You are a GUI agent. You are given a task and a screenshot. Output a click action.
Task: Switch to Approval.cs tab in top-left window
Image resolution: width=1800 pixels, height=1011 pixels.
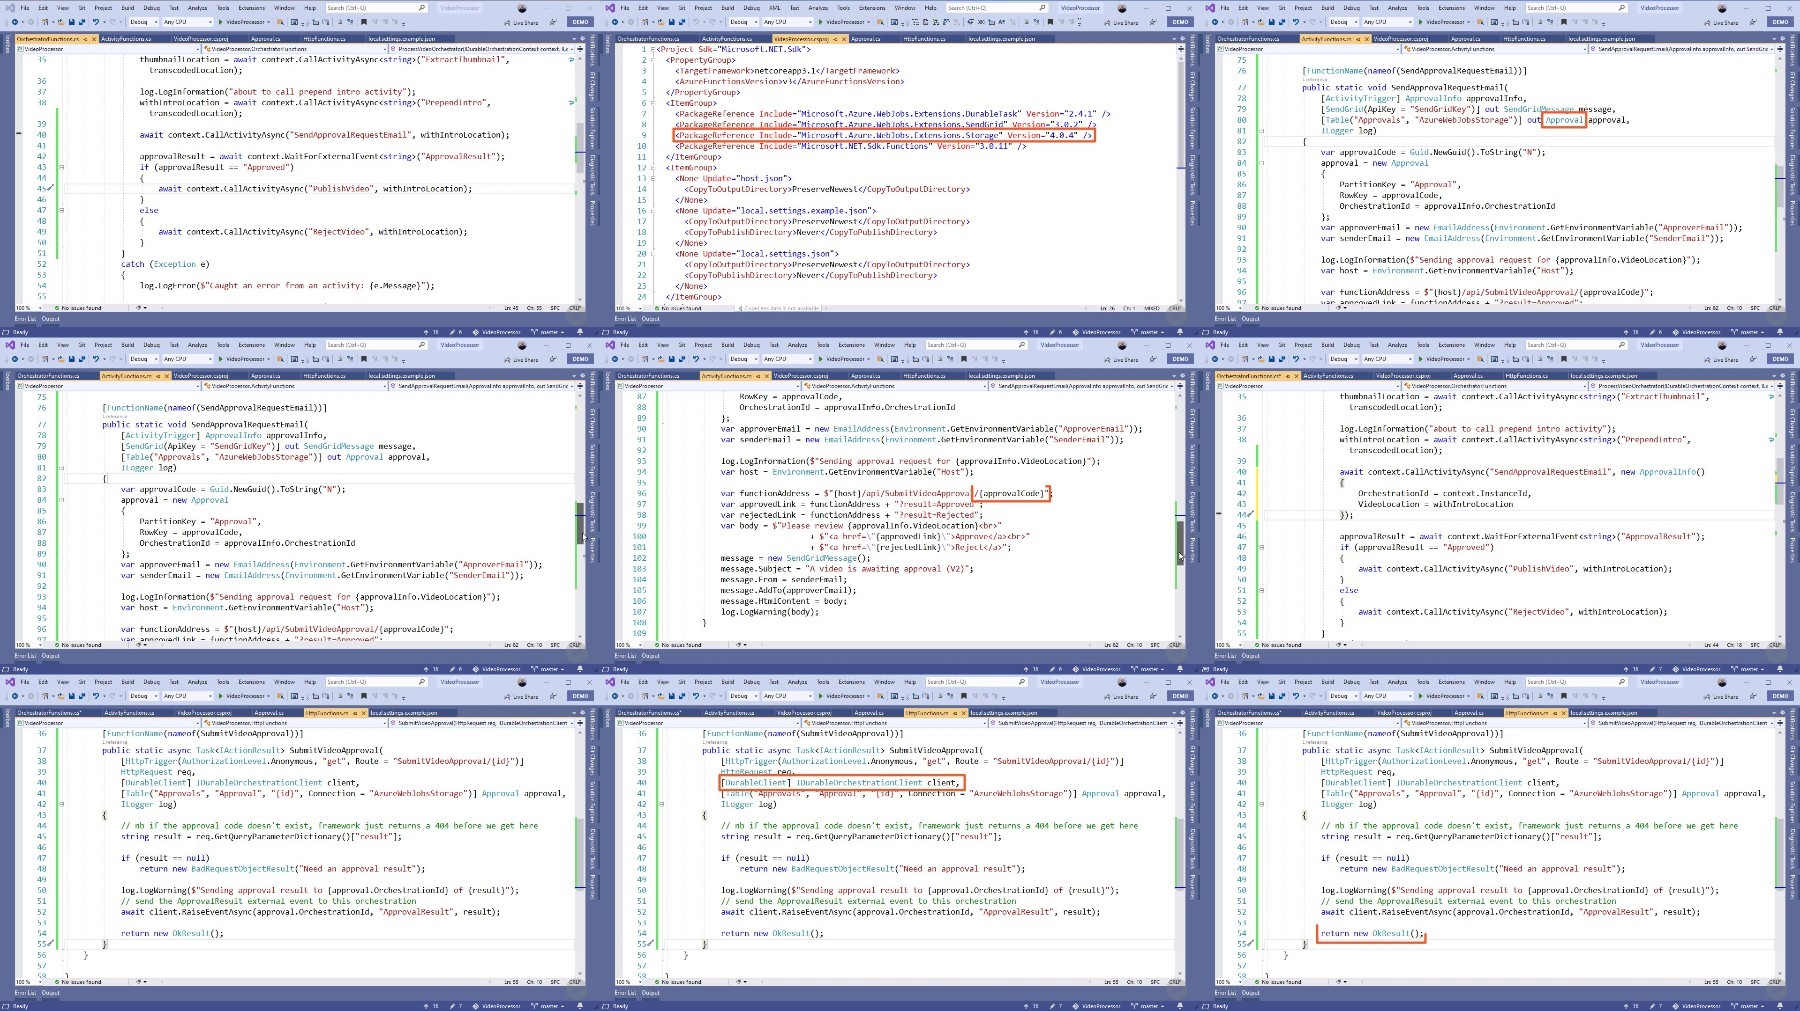pyautogui.click(x=265, y=39)
